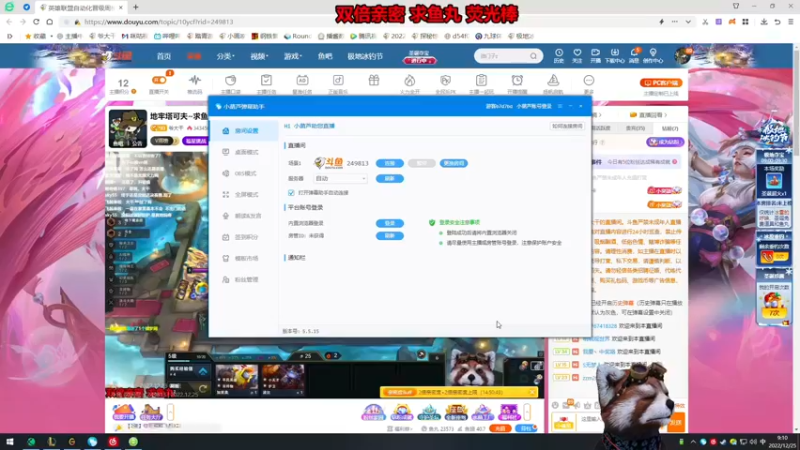Click the orange PC客户端 button
The height and width of the screenshot is (450, 800).
click(661, 83)
